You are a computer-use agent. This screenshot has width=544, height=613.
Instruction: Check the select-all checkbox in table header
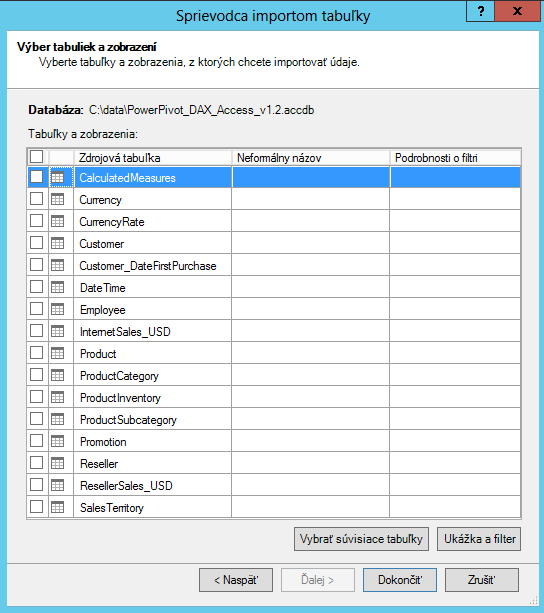36,157
